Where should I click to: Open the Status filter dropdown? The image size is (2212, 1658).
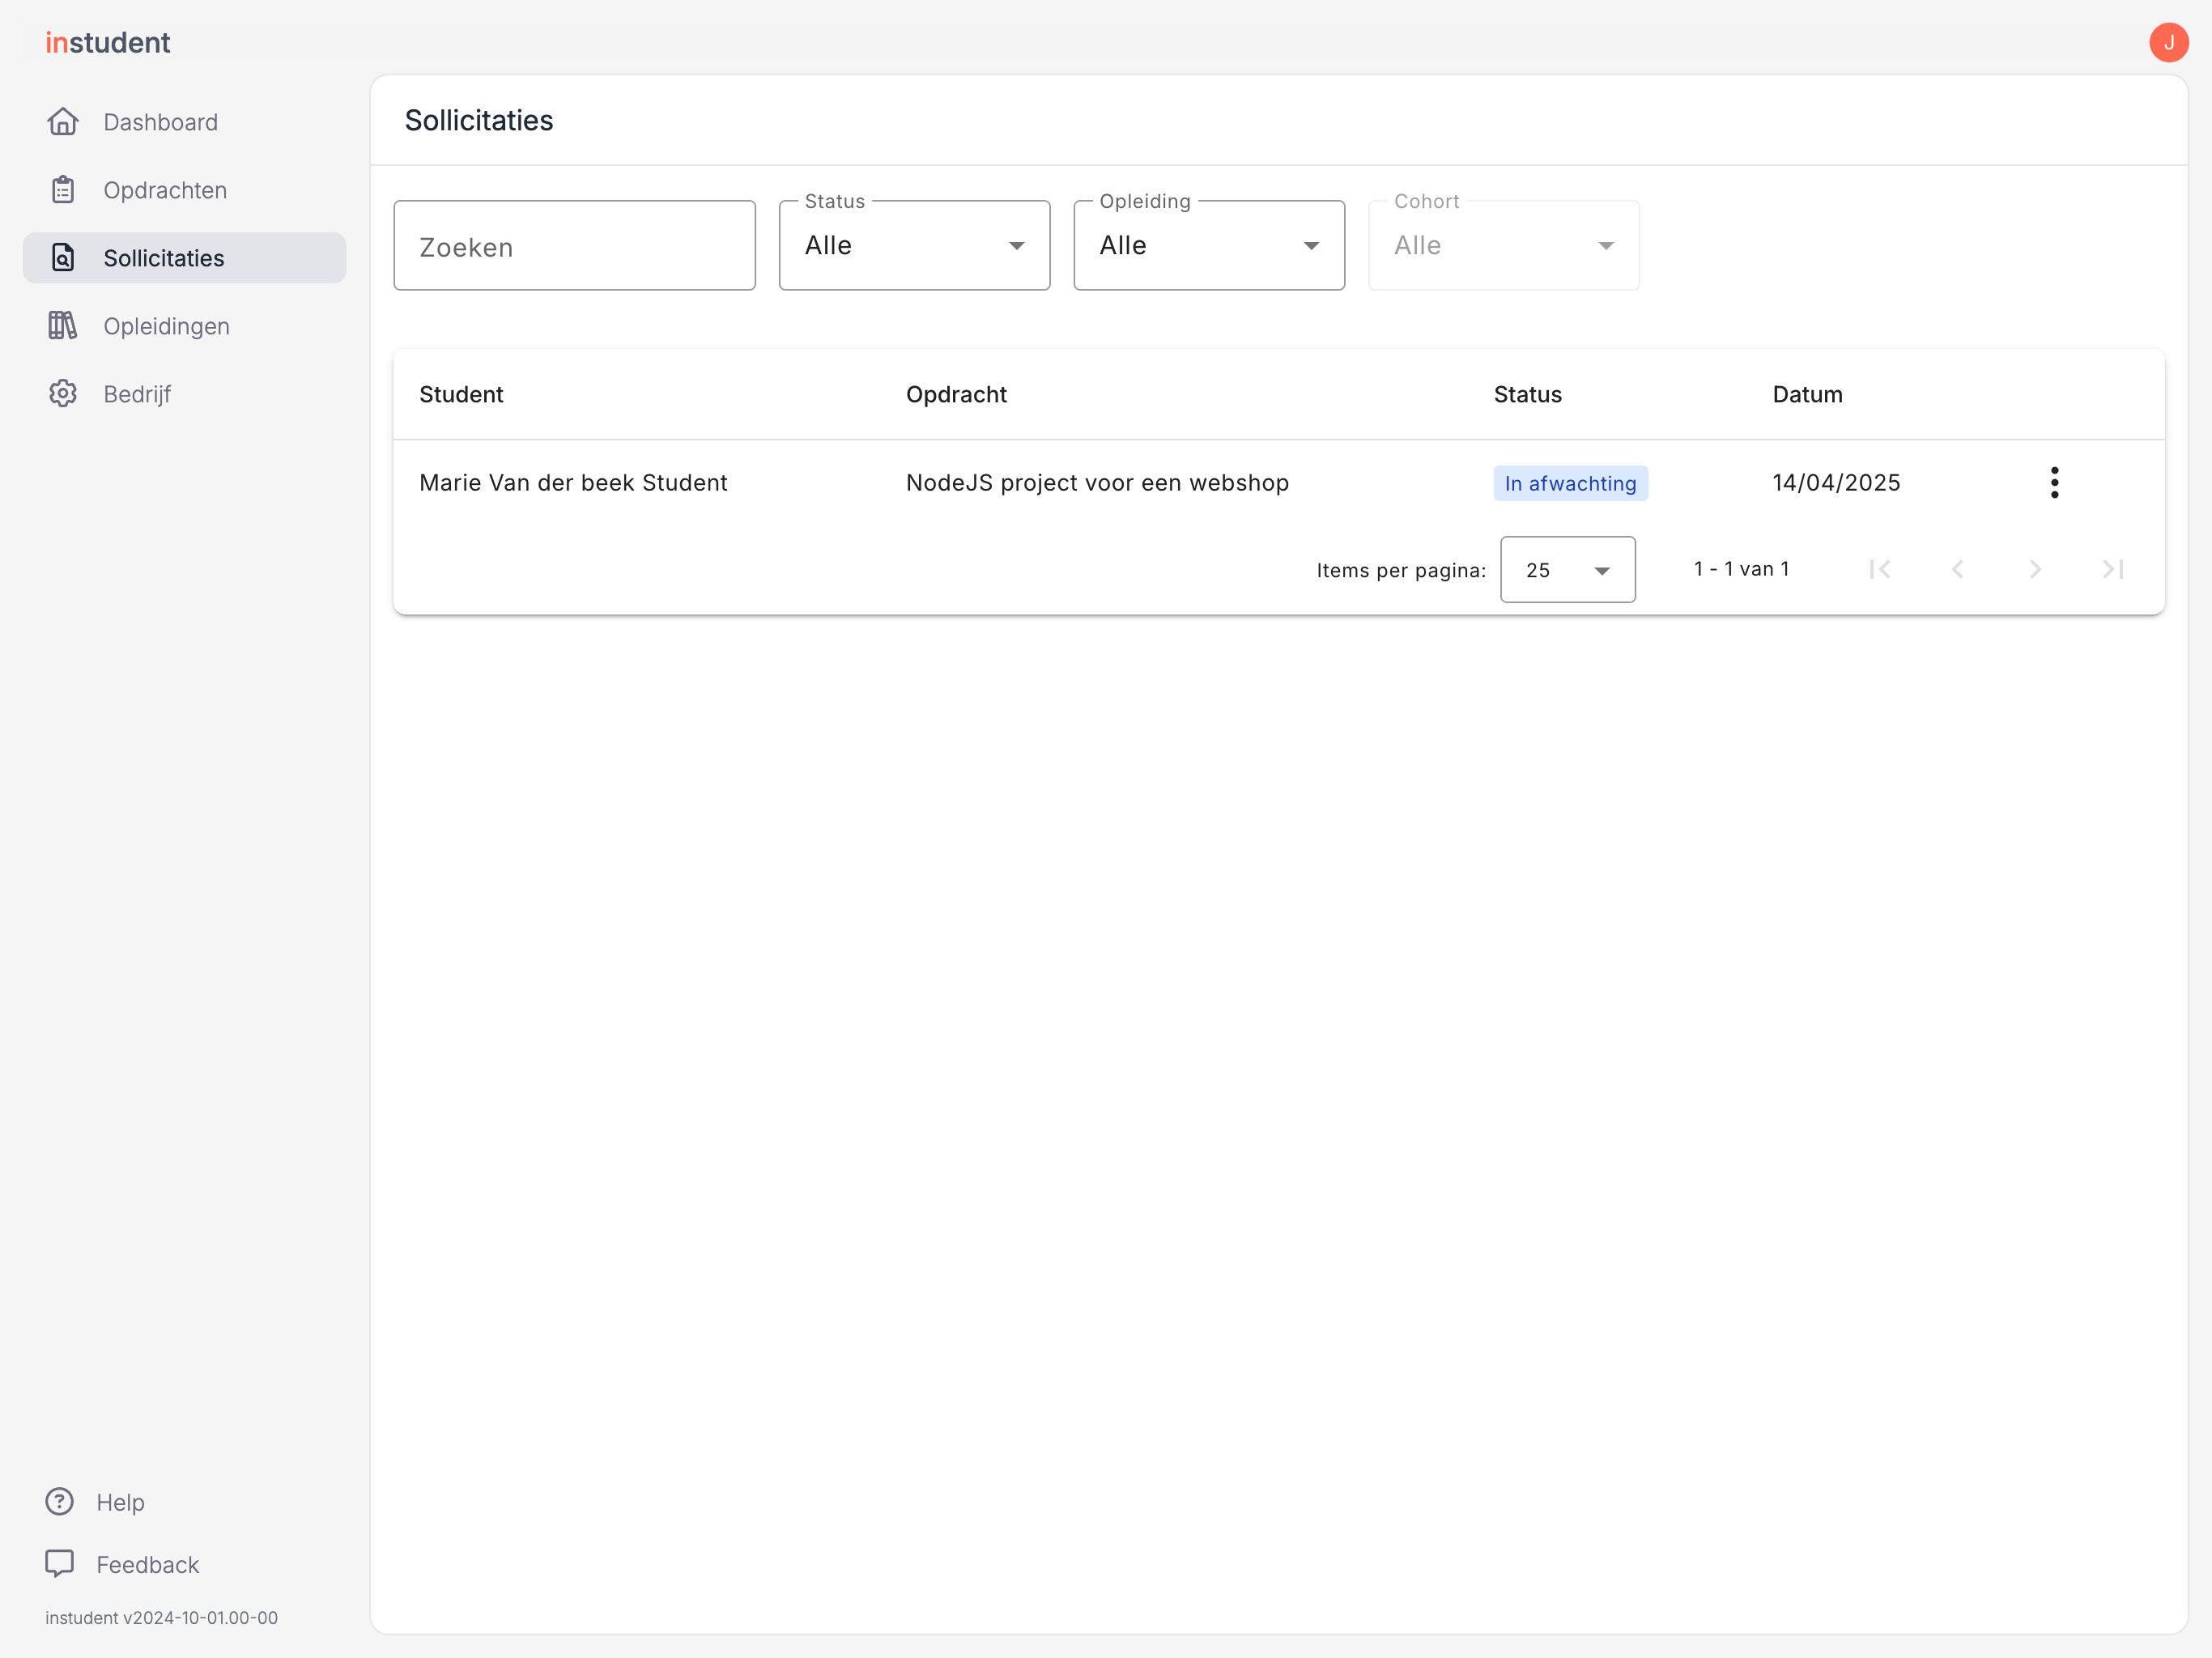tap(914, 246)
